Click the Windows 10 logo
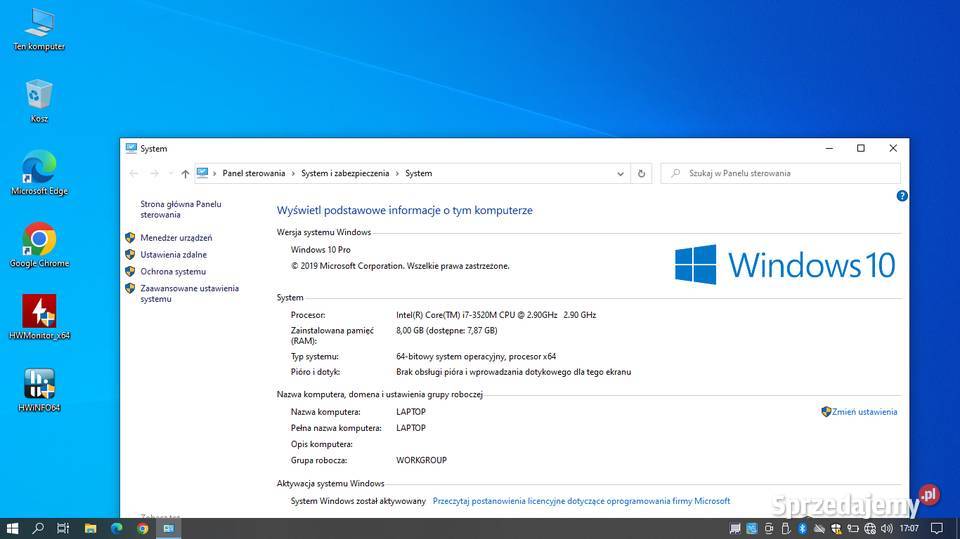 click(x=784, y=265)
